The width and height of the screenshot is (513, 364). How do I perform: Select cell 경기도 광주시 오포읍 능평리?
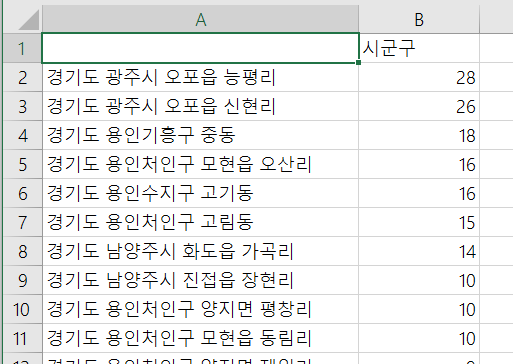[x=200, y=77]
